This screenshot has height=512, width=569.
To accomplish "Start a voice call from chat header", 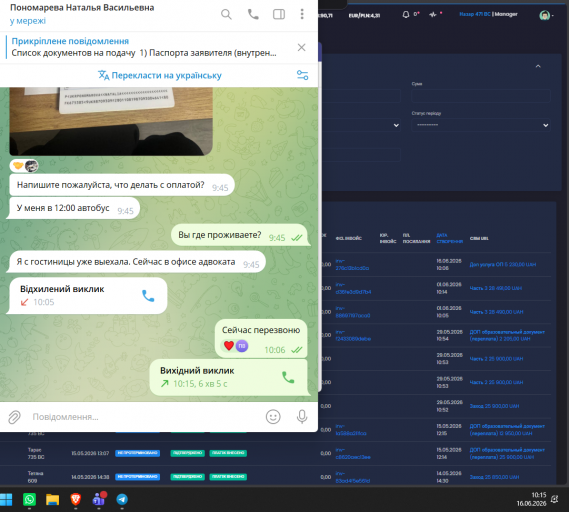I will click(253, 15).
